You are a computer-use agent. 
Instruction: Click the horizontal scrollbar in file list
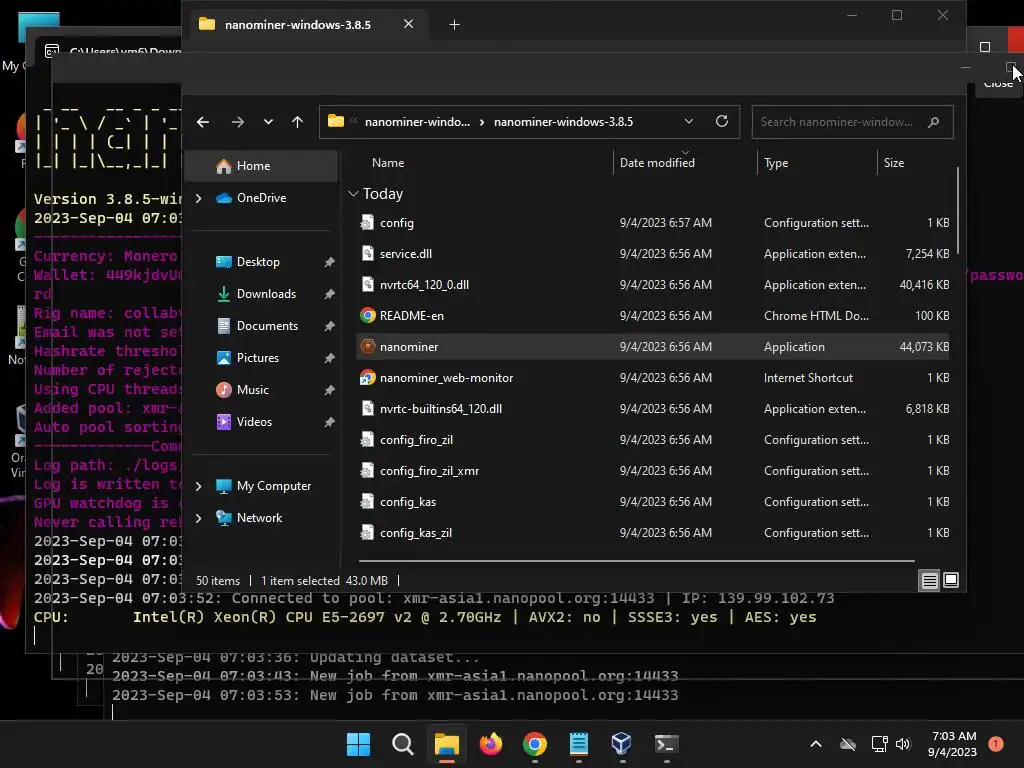[x=637, y=560]
